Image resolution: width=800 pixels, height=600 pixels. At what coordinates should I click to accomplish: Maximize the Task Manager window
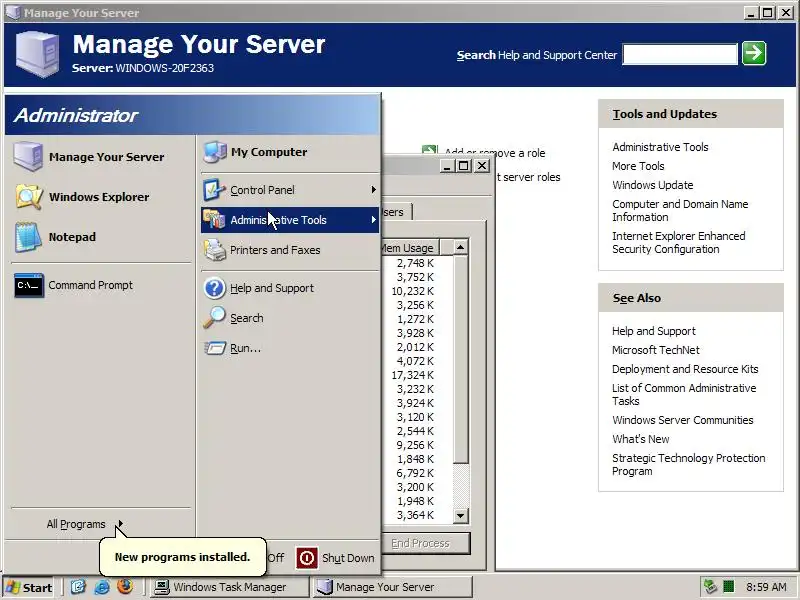tap(463, 166)
